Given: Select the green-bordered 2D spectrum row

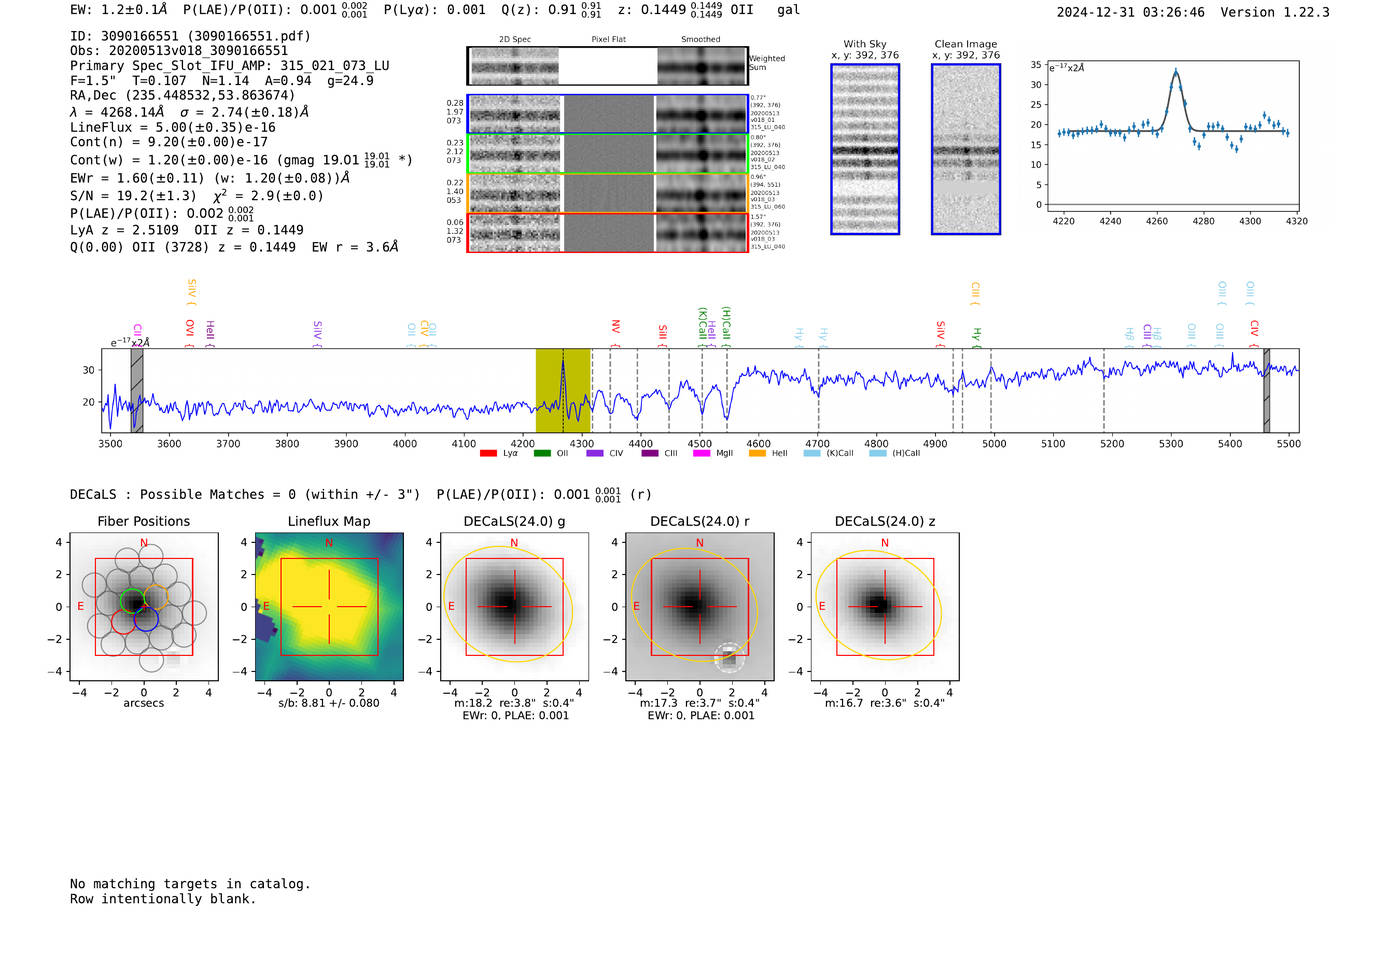Looking at the screenshot, I should pos(607,154).
